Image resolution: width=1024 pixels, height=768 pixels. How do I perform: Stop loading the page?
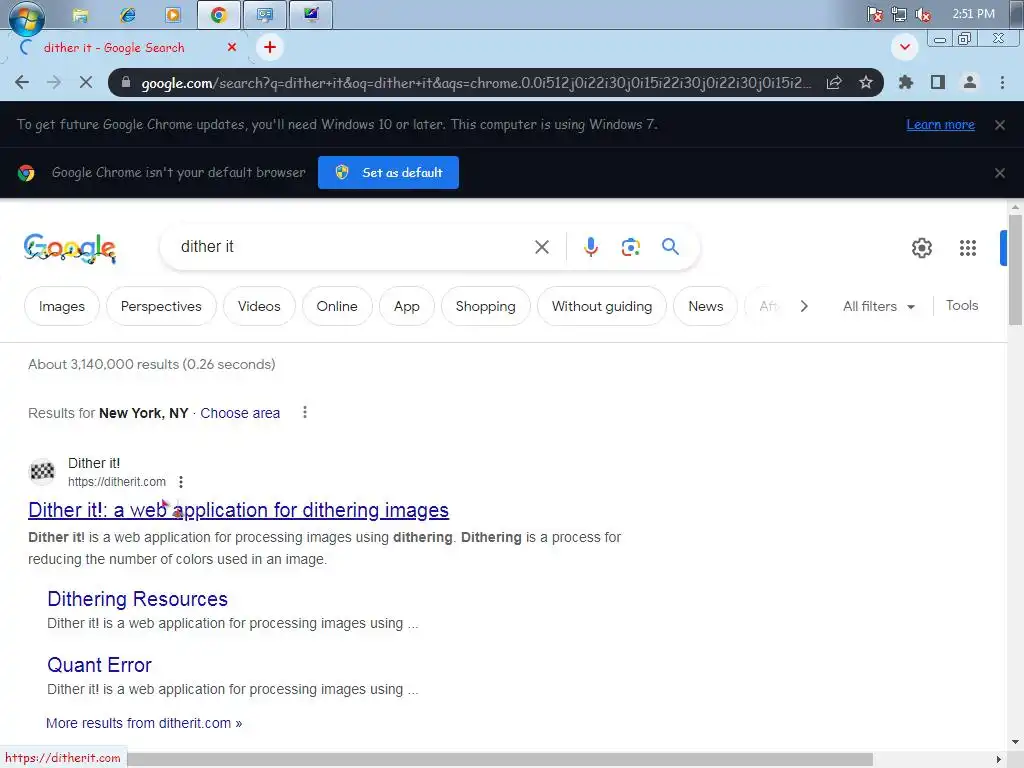click(x=86, y=82)
